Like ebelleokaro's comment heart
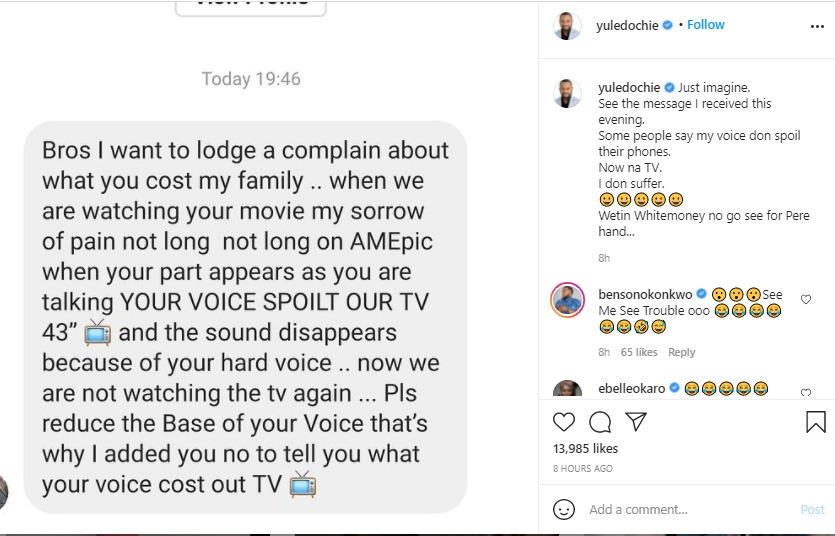 [806, 392]
